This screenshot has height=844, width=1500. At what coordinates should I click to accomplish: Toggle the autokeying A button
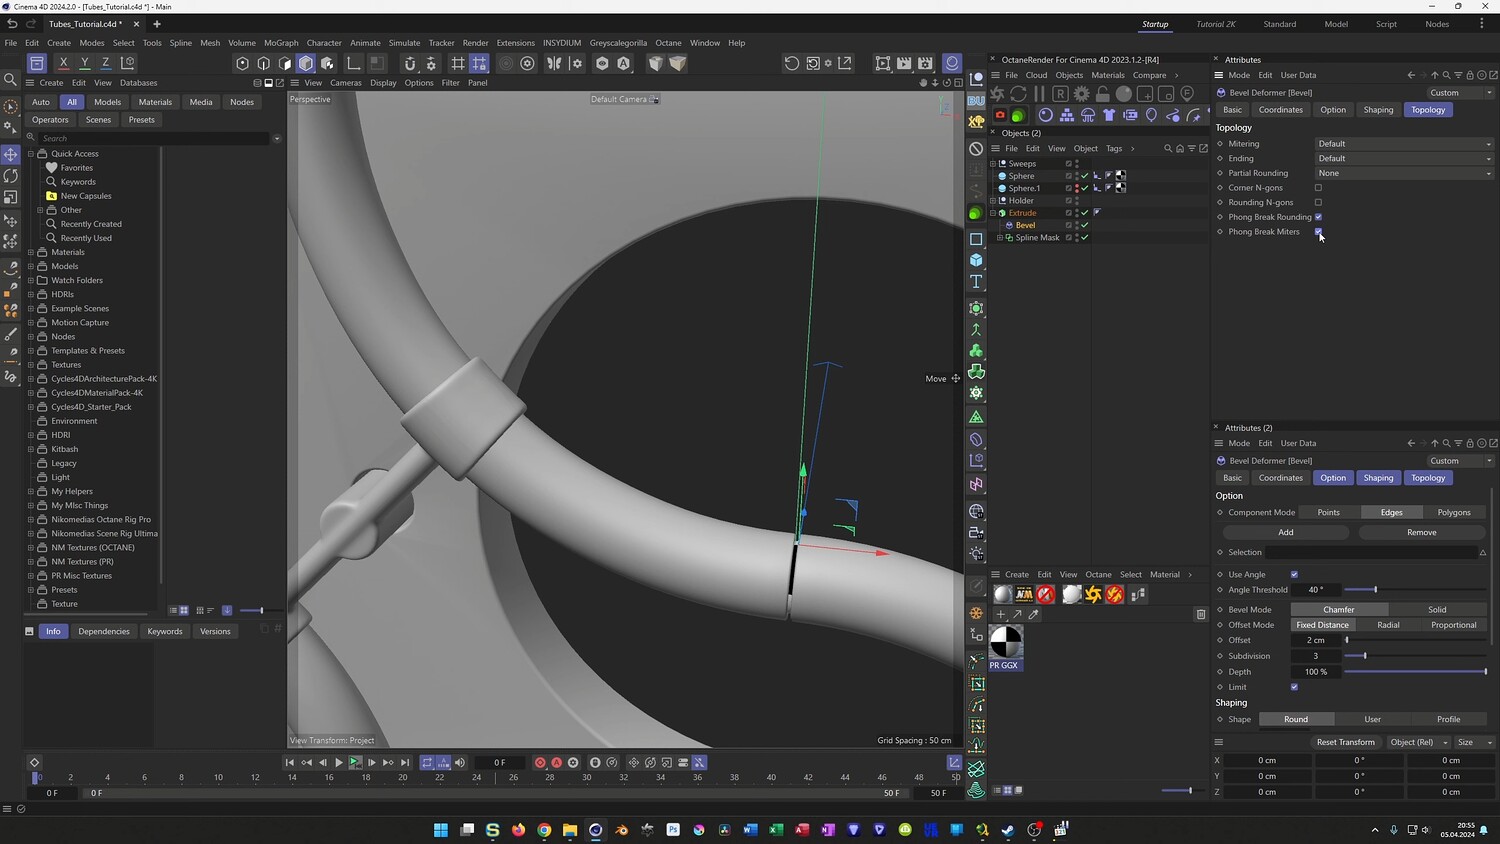(x=557, y=762)
